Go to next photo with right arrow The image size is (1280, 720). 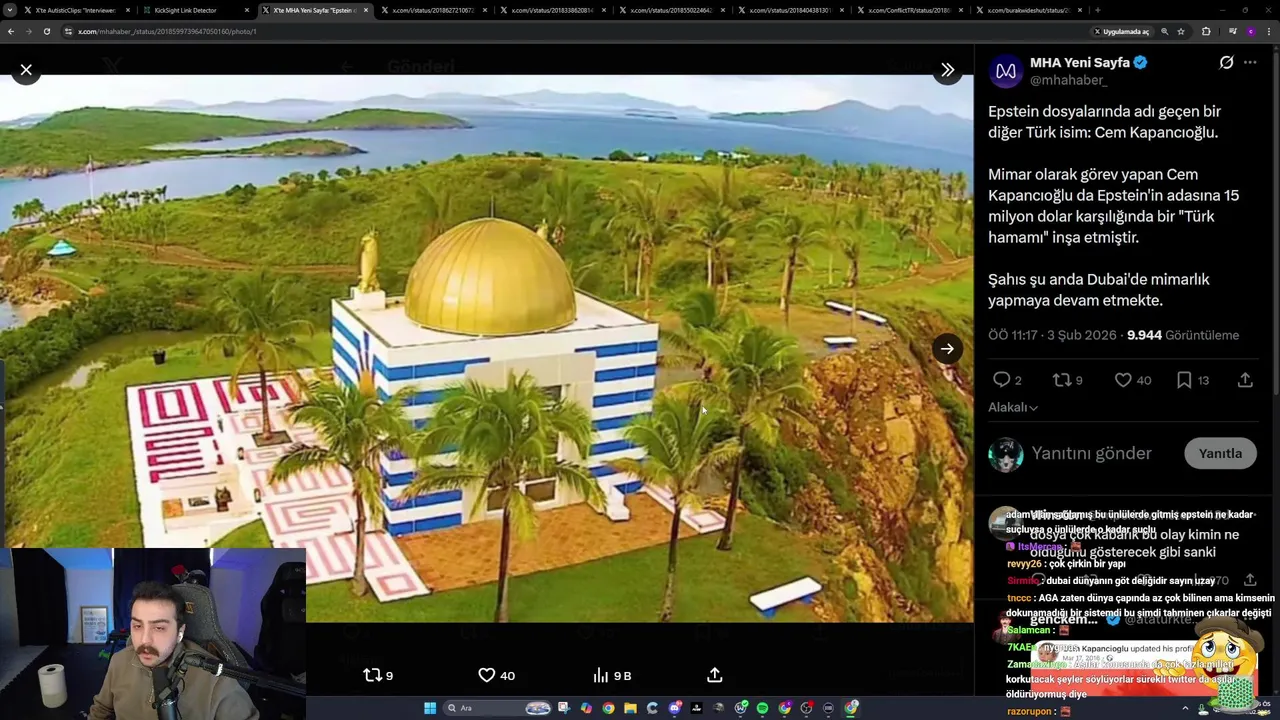947,349
